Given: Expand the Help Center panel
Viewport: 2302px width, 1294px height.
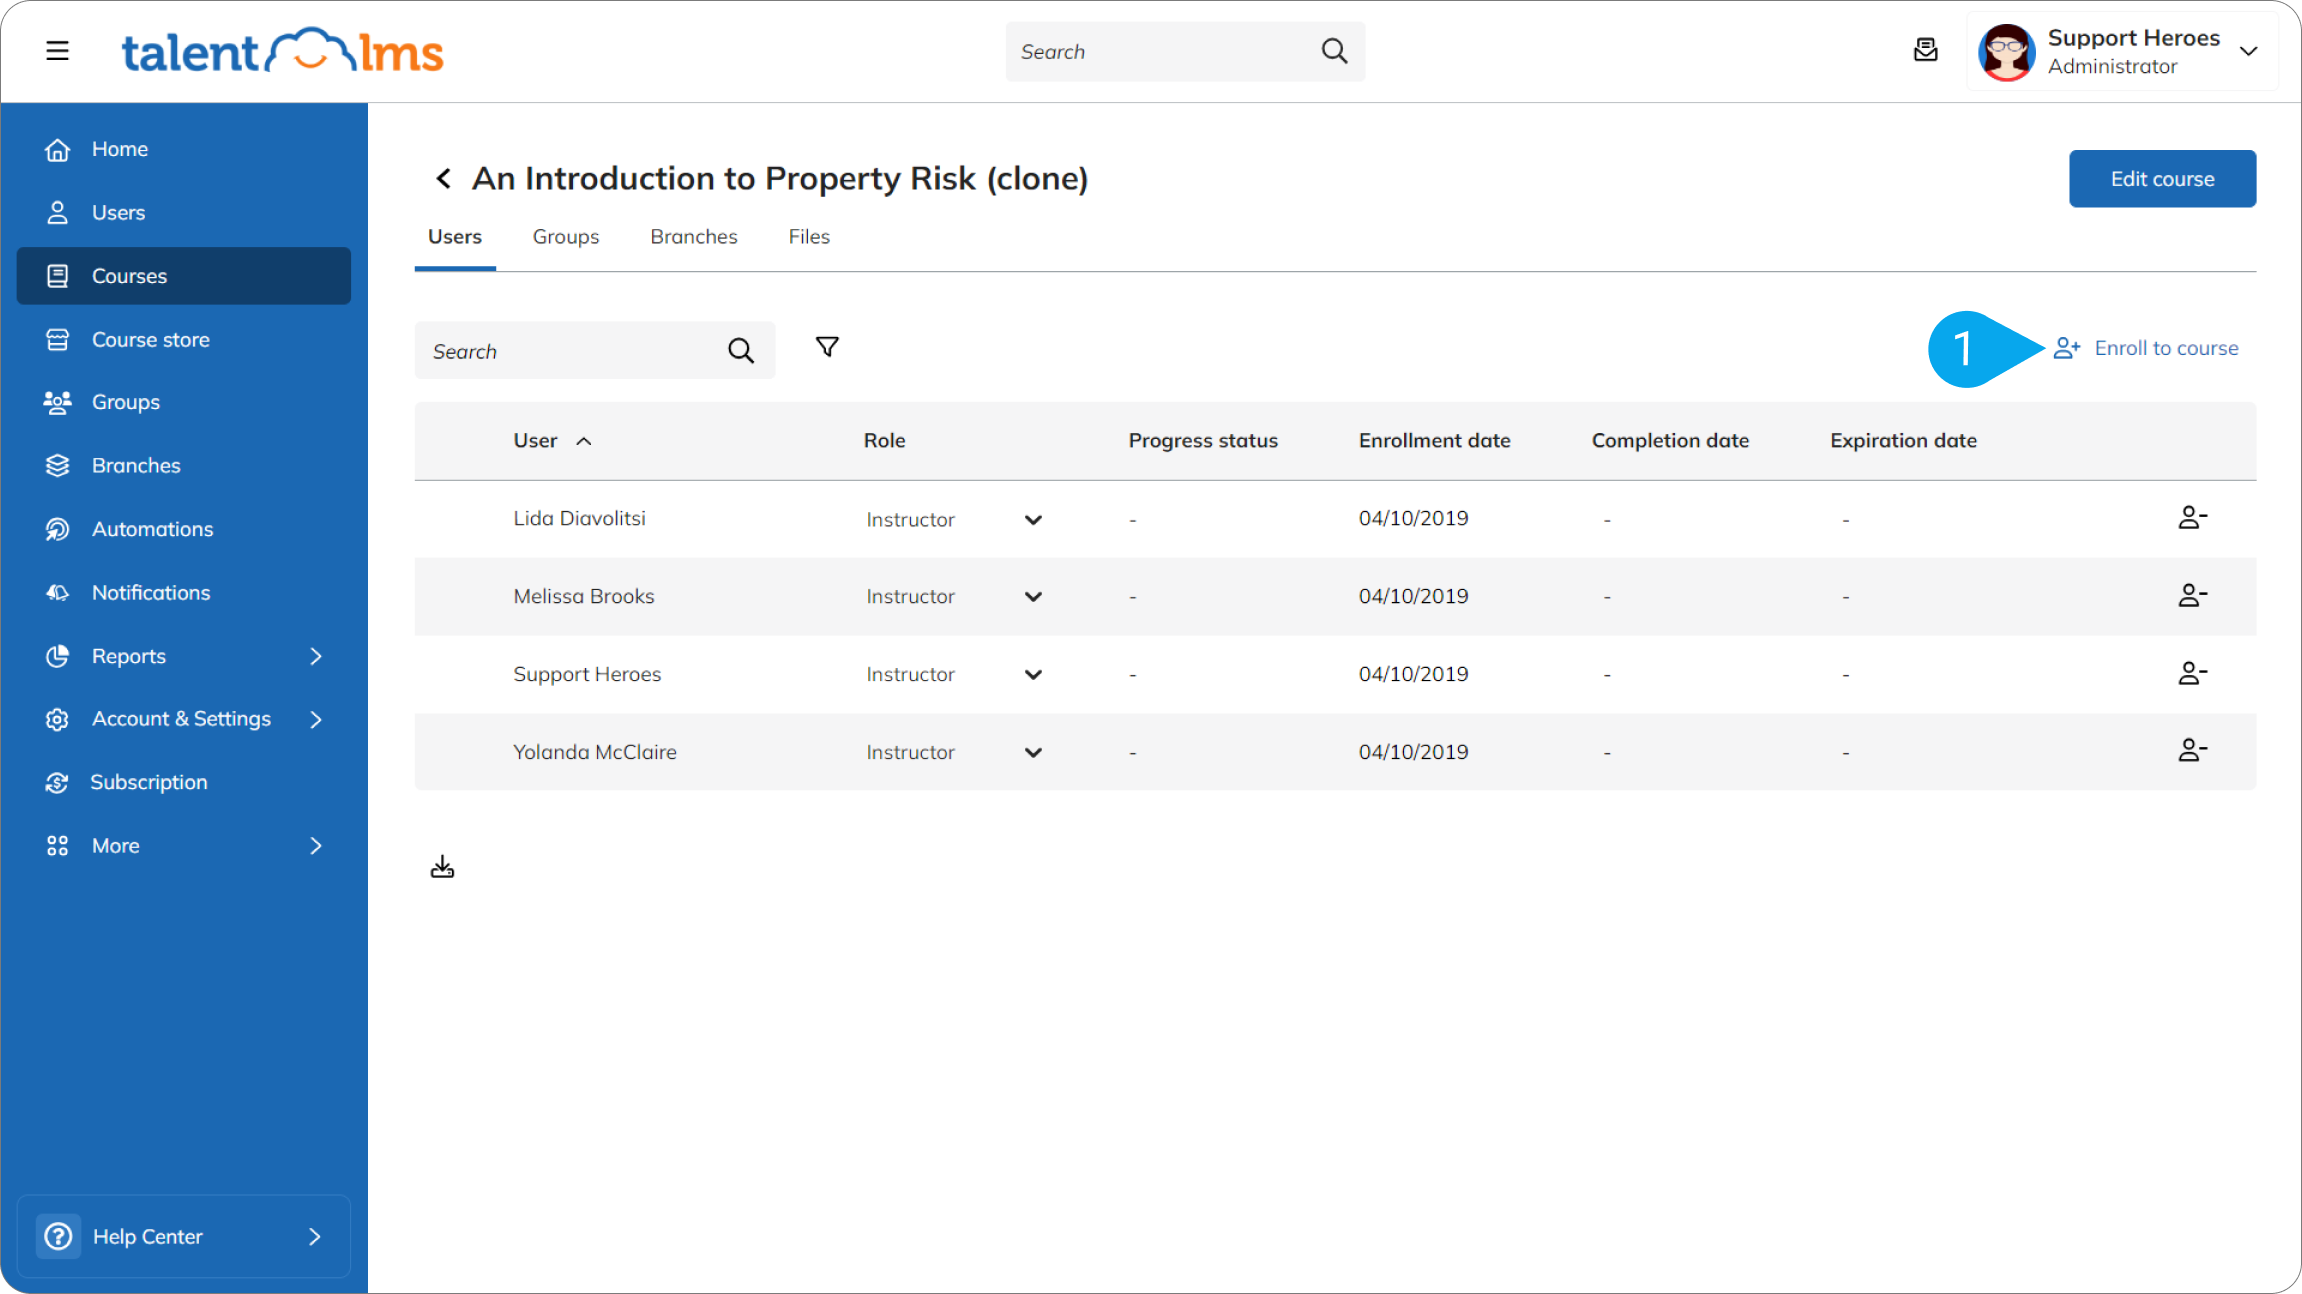Looking at the screenshot, I should pos(184,1236).
